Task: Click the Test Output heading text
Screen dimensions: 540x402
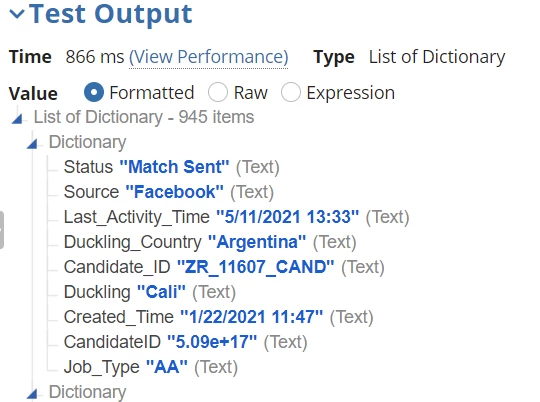Action: (111, 14)
